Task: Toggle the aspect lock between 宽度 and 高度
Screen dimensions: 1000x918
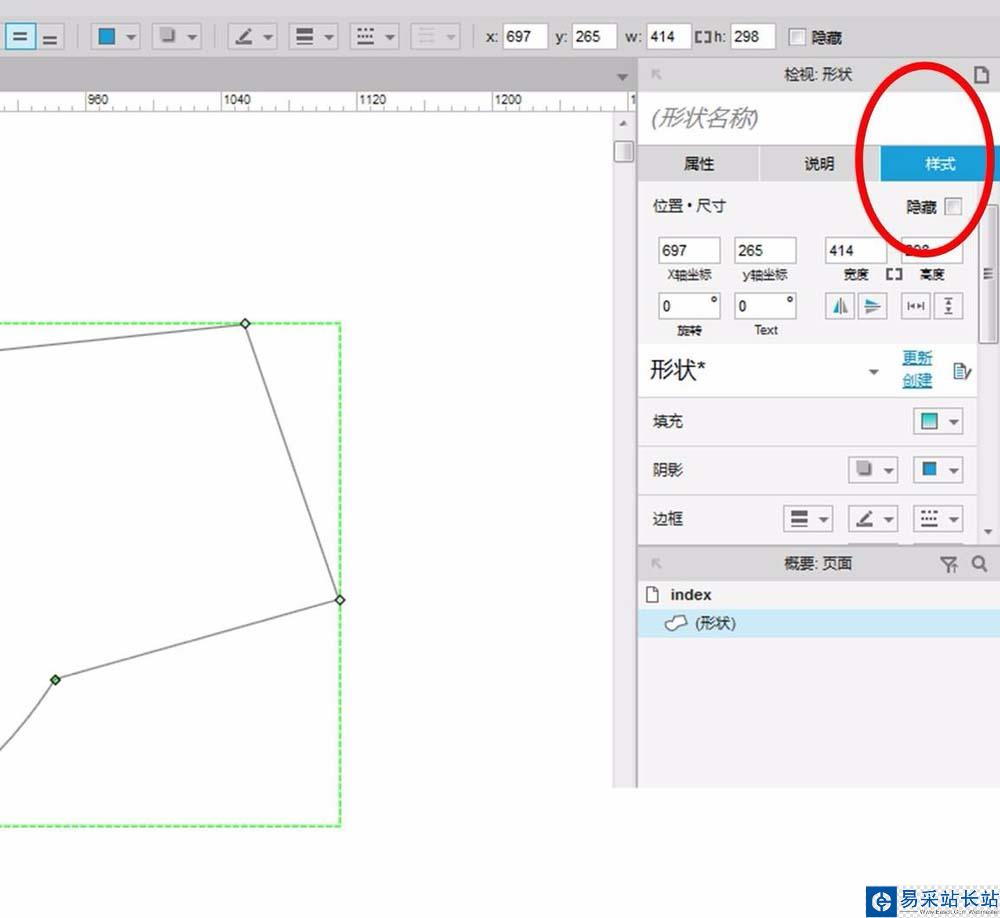Action: pos(894,274)
